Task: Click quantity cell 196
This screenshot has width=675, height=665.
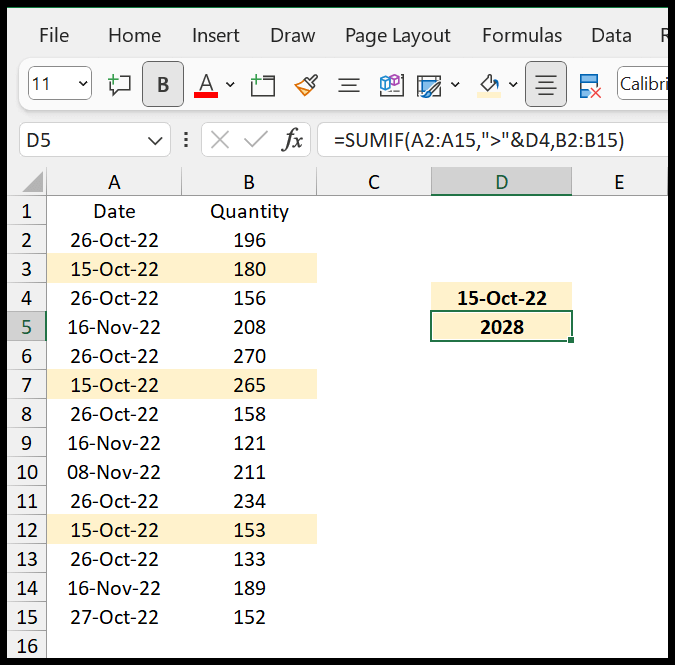Action: point(249,240)
